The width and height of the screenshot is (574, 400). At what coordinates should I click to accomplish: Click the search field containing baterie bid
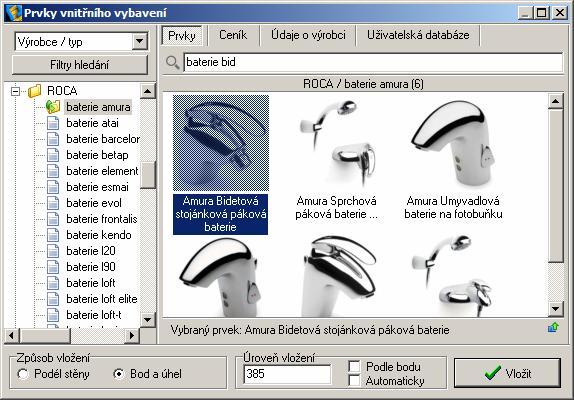tap(373, 62)
